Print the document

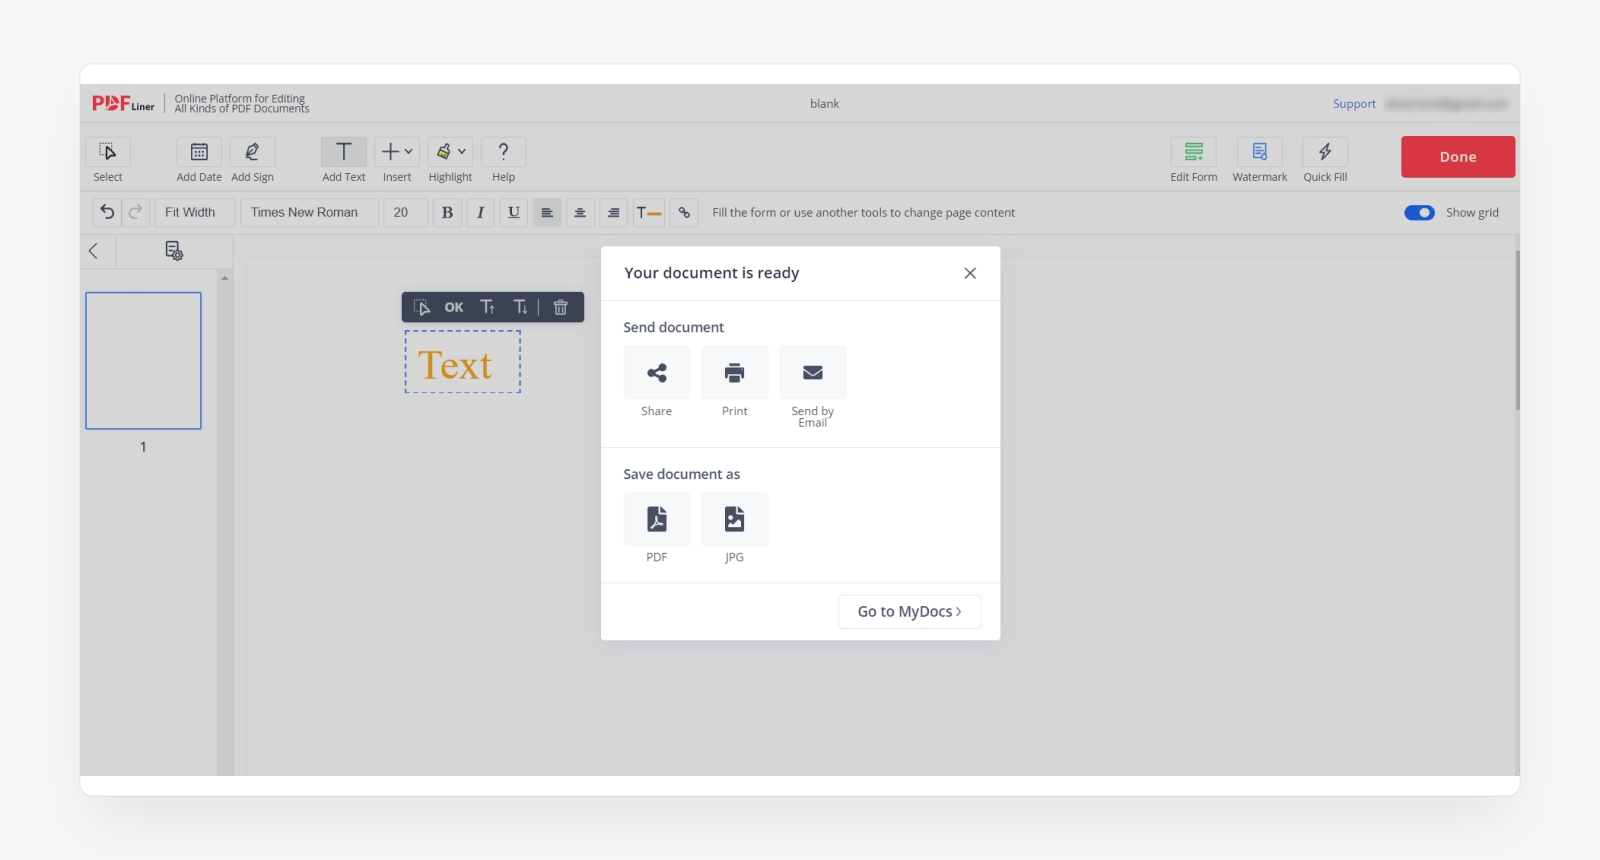coord(735,373)
